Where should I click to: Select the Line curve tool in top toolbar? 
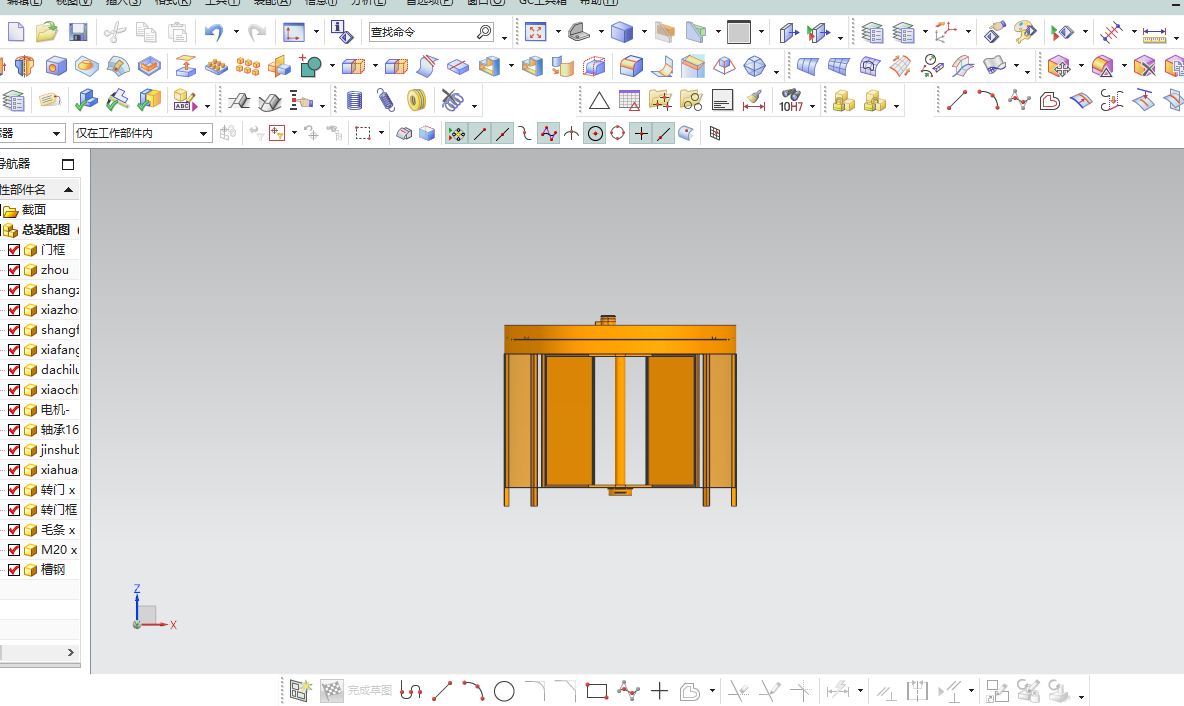pos(957,100)
